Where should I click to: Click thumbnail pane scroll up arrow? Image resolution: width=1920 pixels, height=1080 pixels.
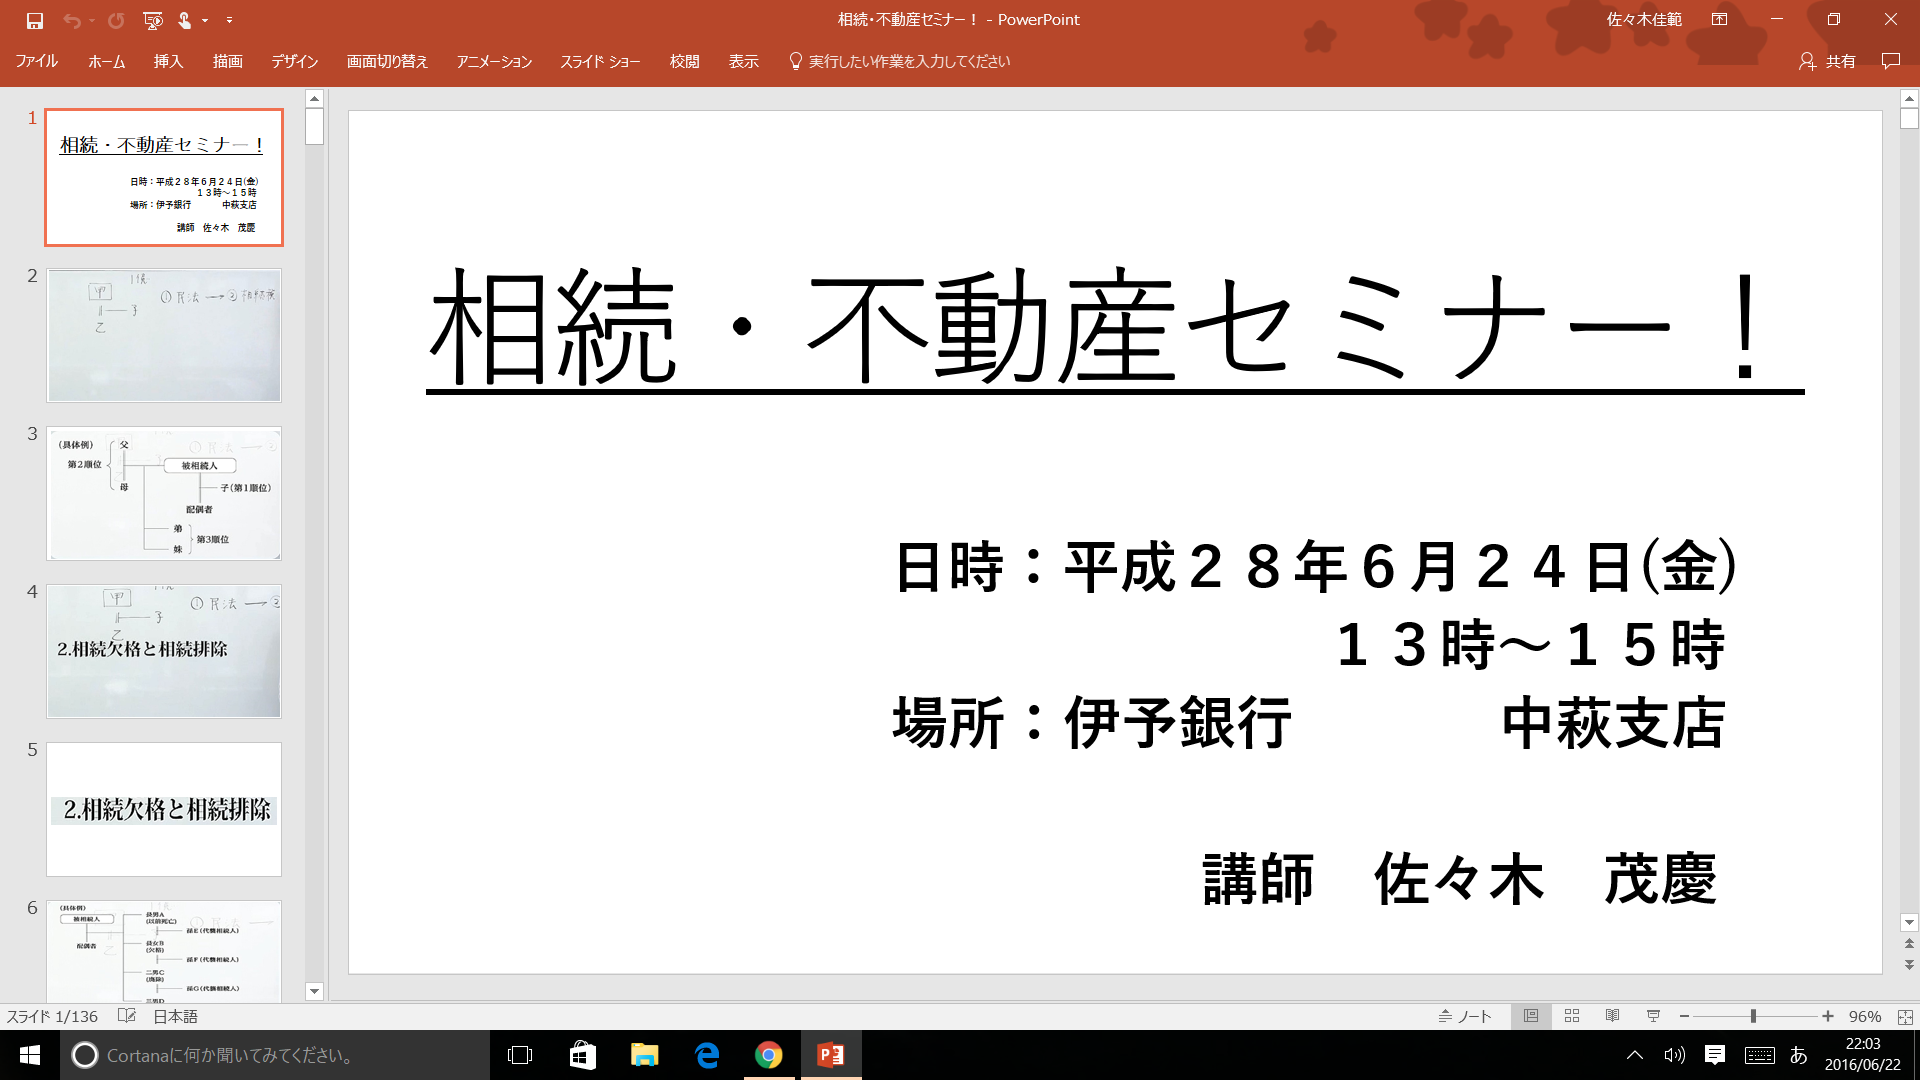314,98
